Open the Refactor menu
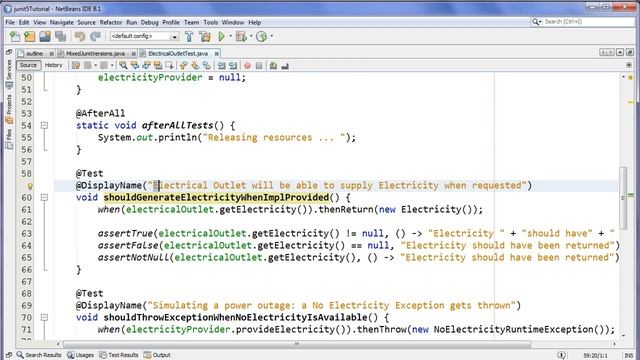This screenshot has height=360, width=640. click(x=111, y=22)
